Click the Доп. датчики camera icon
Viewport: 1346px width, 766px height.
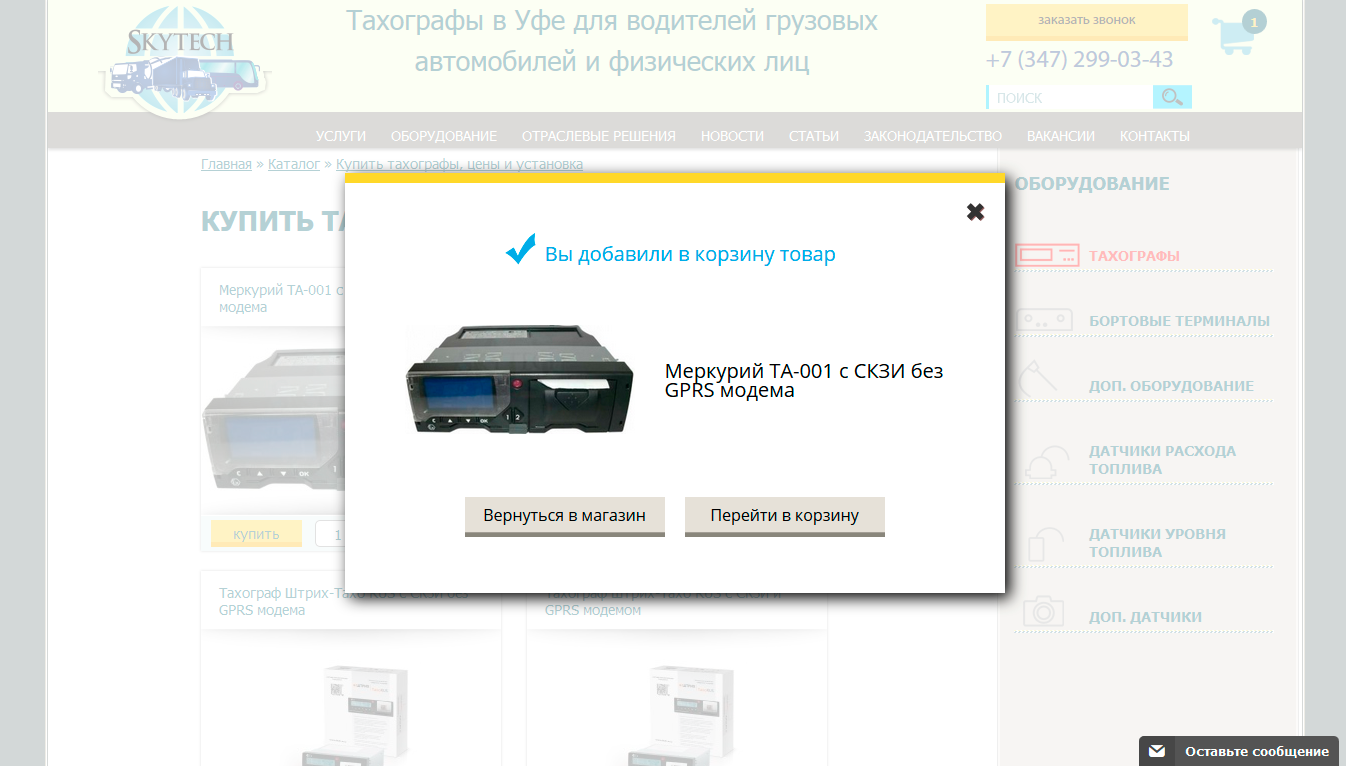coord(1043,612)
